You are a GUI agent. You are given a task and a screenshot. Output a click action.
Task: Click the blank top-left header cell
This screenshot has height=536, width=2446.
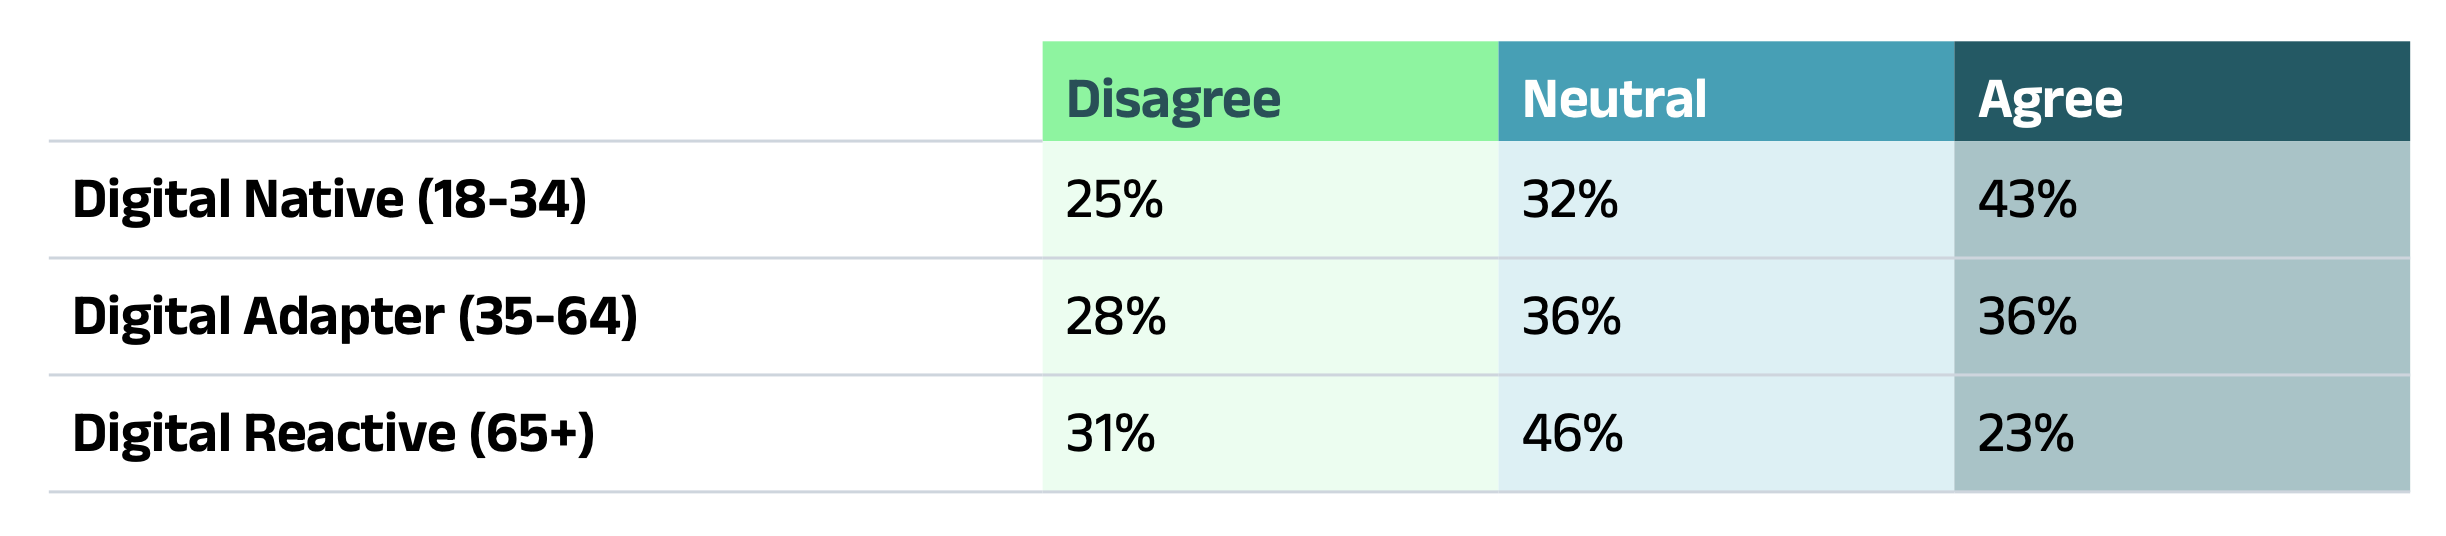click(545, 92)
